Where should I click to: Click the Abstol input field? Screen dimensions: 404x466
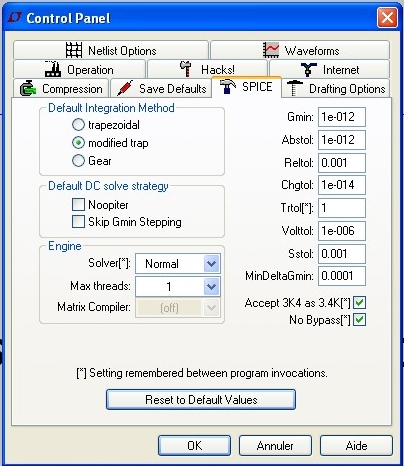[x=342, y=140]
